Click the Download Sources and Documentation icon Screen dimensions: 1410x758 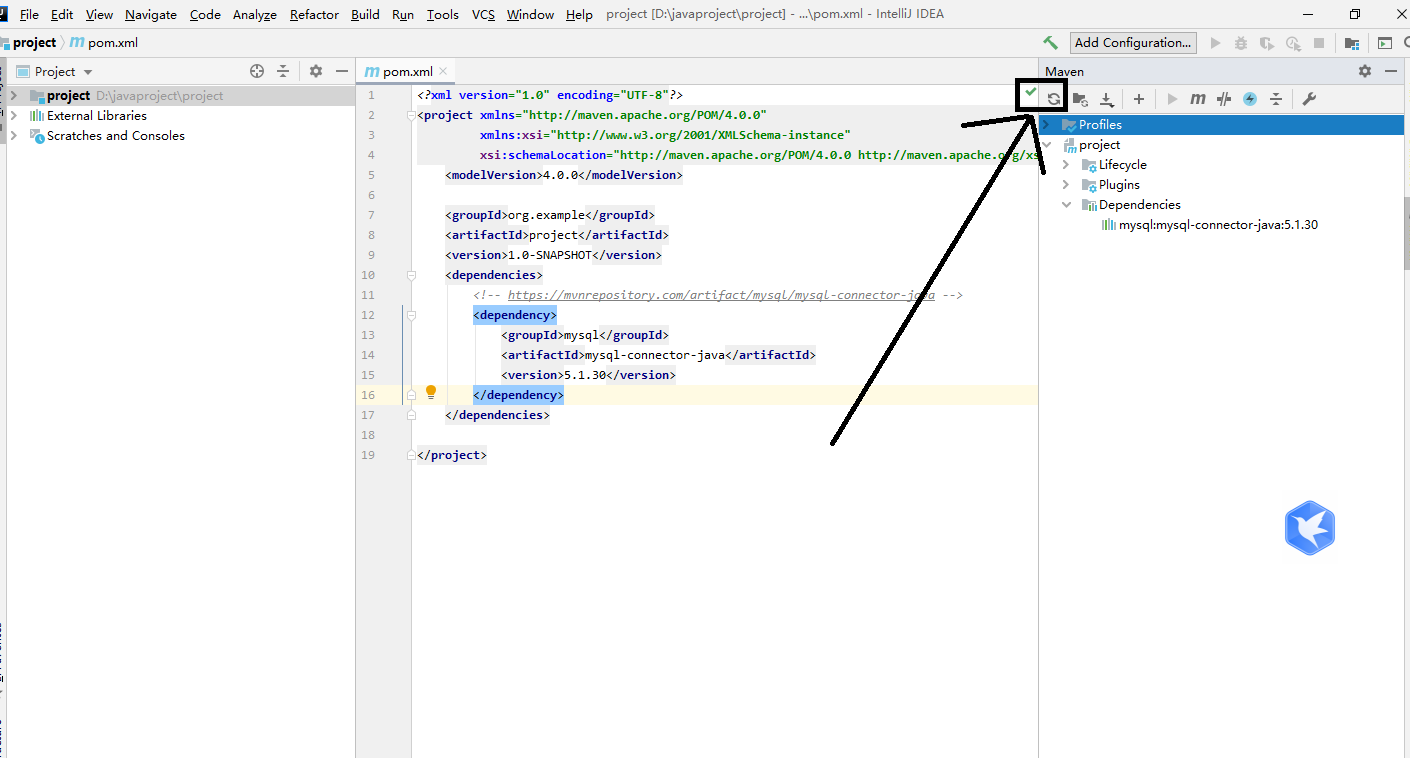1107,99
